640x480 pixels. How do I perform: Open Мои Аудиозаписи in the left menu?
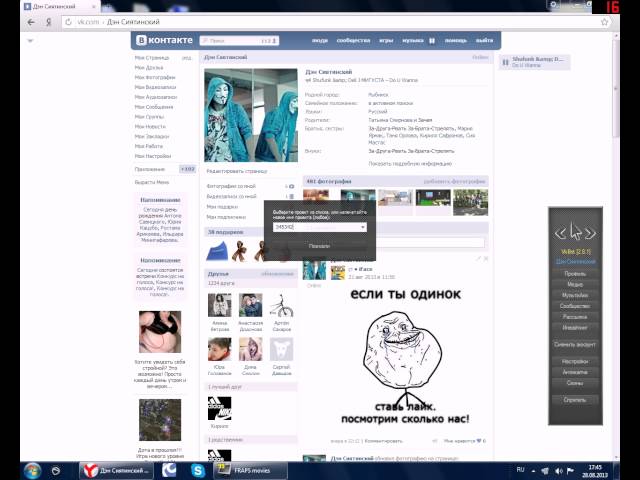click(156, 97)
